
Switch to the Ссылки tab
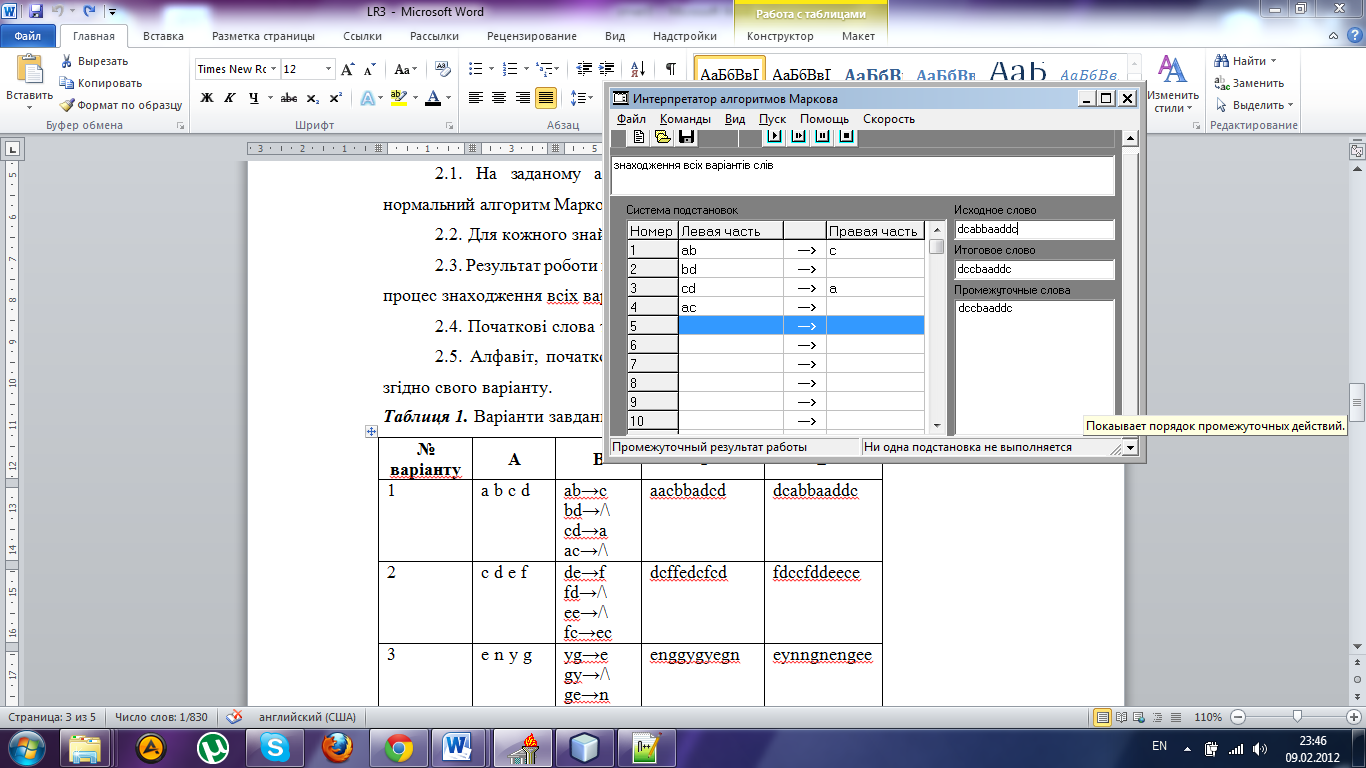[x=362, y=36]
